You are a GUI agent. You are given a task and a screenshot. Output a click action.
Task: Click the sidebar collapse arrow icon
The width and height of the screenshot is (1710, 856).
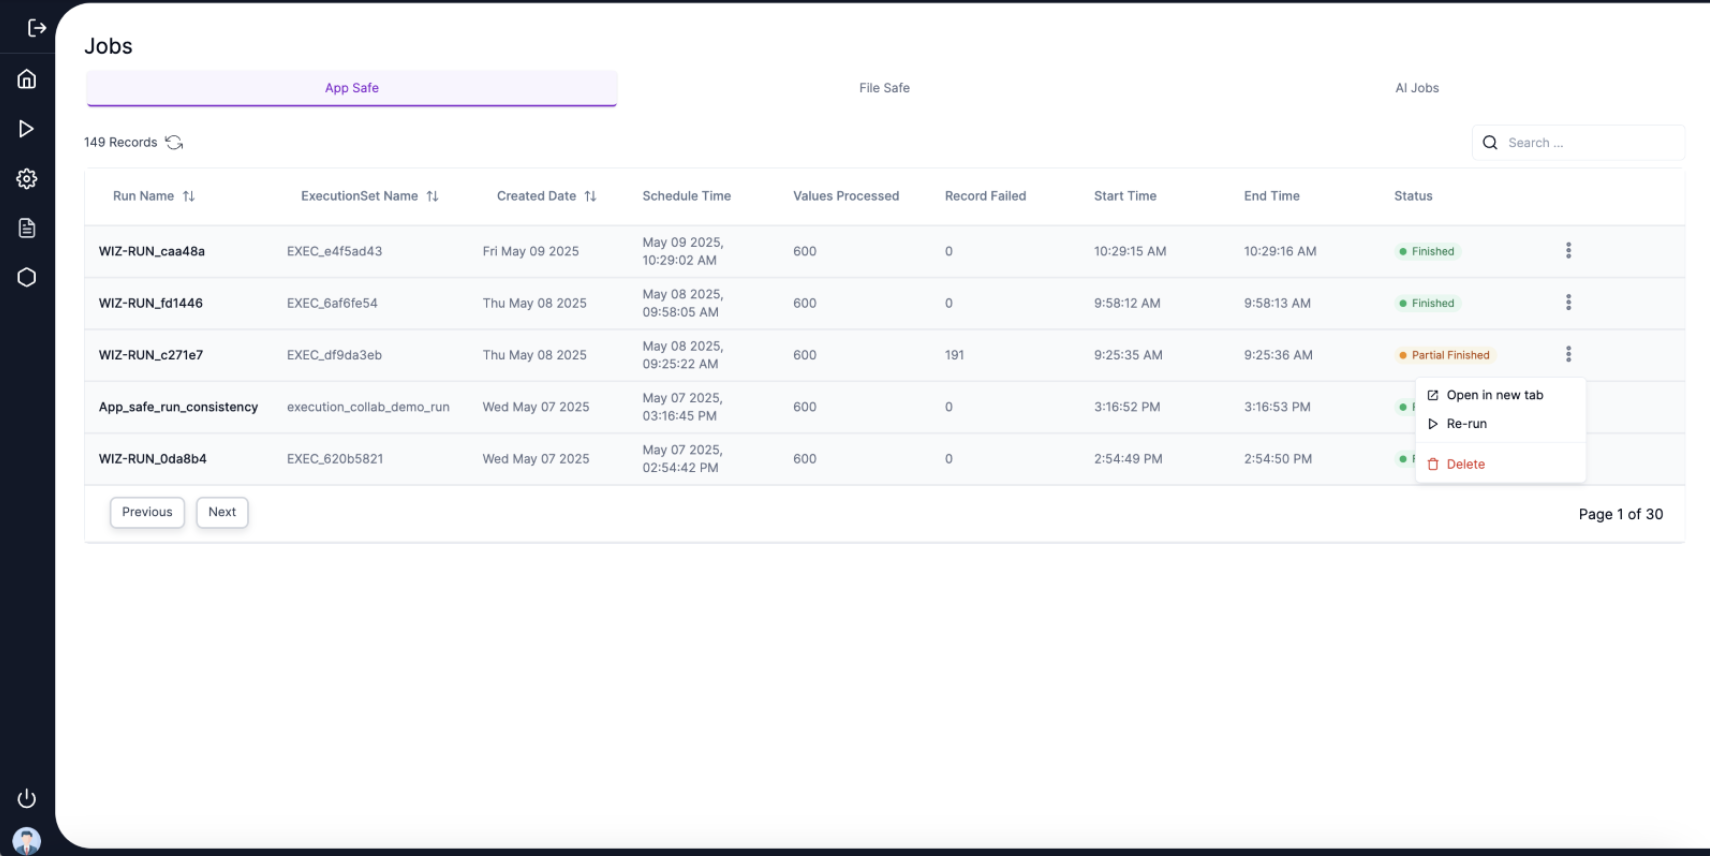[x=37, y=28]
